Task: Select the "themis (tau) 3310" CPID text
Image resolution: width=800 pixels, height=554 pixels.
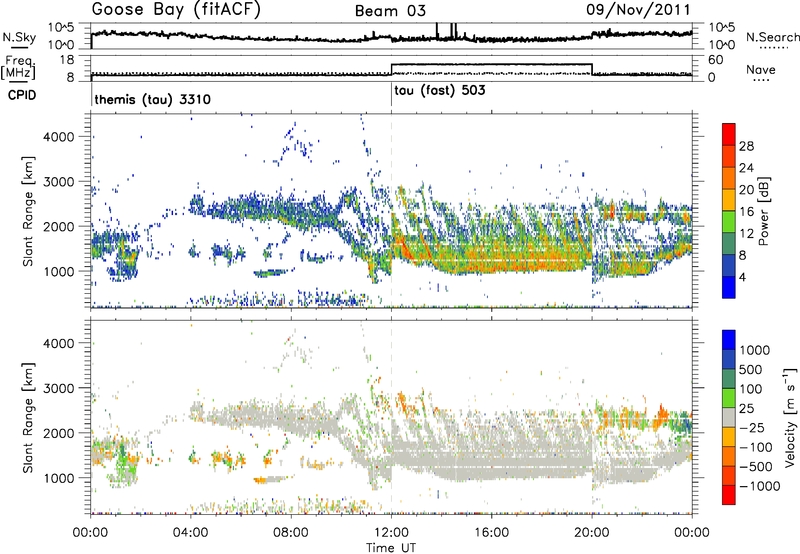Action: point(153,99)
